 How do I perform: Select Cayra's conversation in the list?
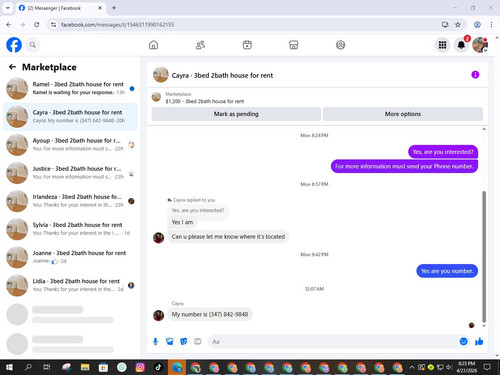pos(70,117)
